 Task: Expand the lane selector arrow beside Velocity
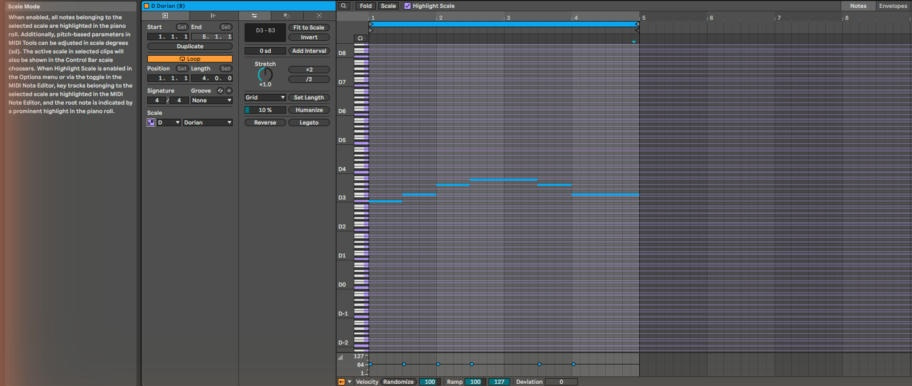point(350,382)
